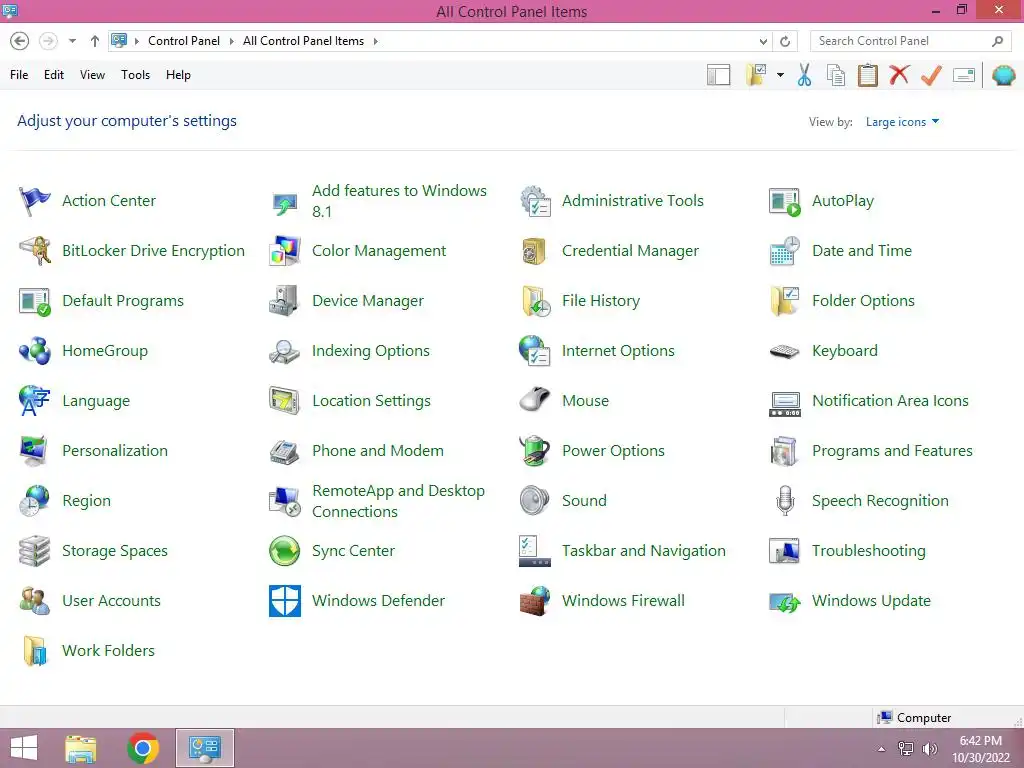Open the Folder Options link
The image size is (1024, 768).
863,300
